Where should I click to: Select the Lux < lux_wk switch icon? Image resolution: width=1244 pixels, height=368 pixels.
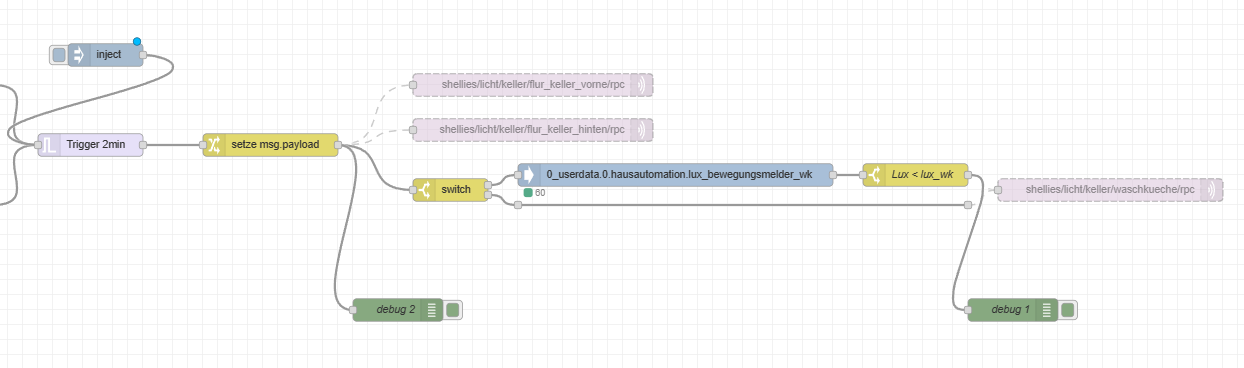(874, 175)
